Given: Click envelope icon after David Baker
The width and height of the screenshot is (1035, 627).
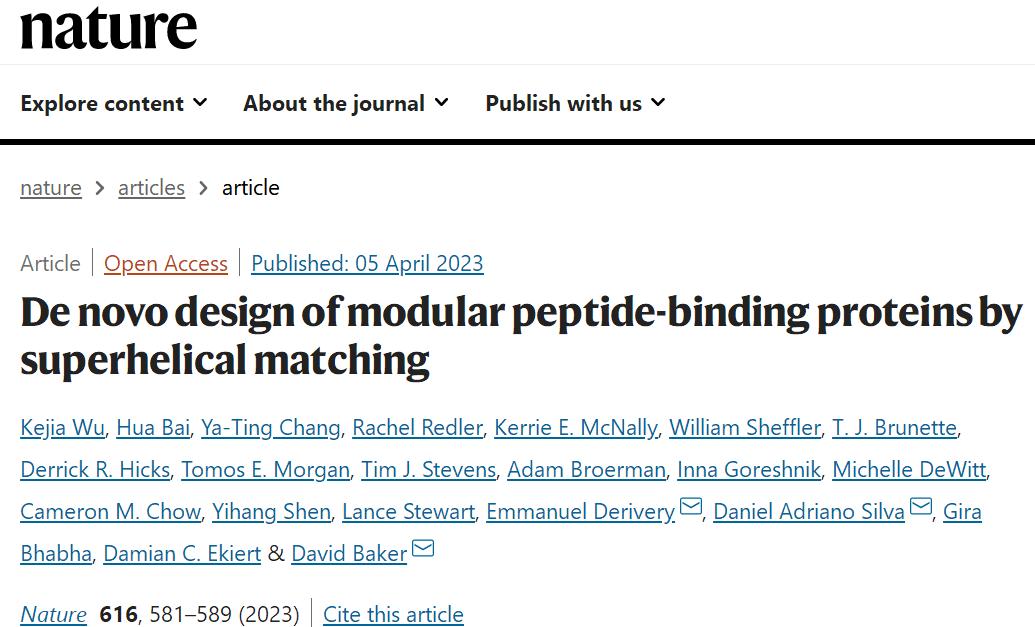Looking at the screenshot, I should coord(423,549).
